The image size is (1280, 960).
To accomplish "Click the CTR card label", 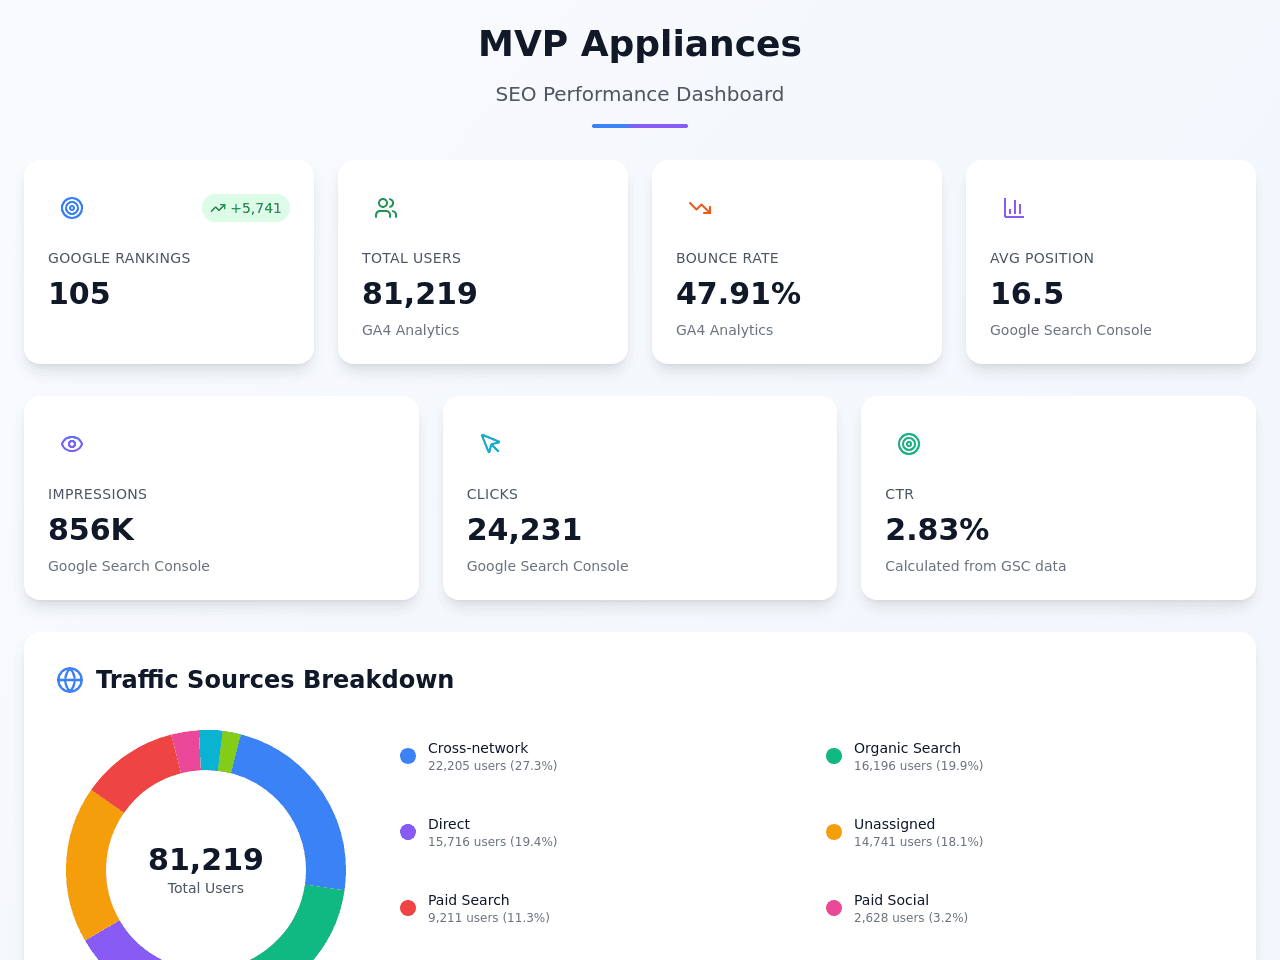I will pos(900,494).
